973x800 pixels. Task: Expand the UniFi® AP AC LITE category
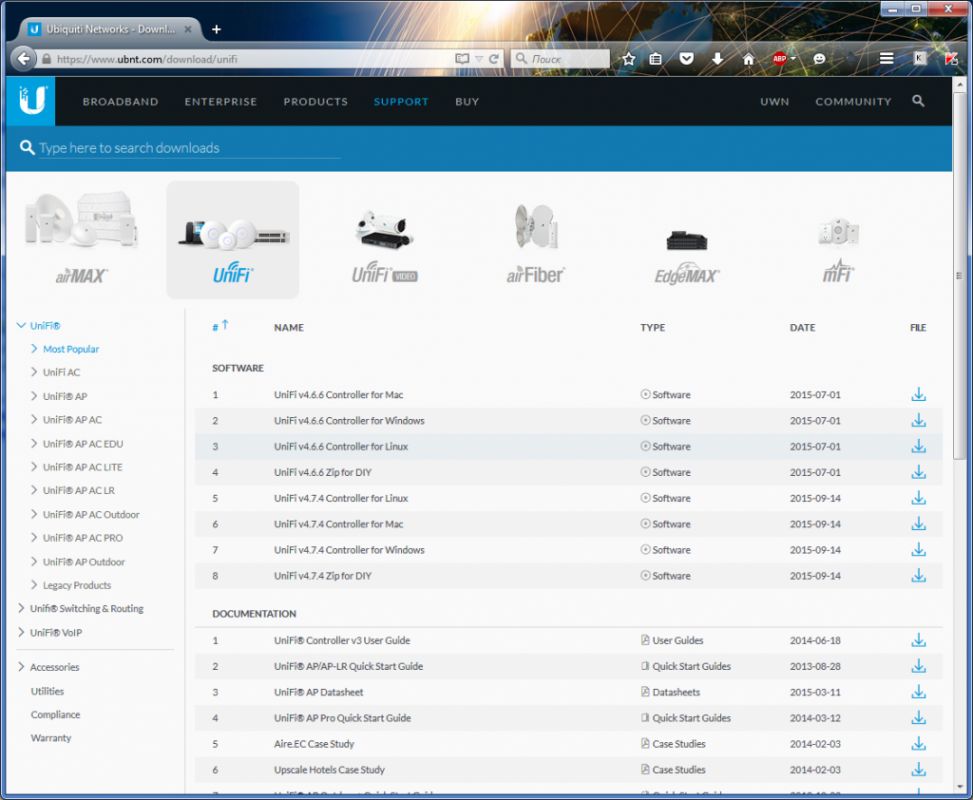(34, 467)
